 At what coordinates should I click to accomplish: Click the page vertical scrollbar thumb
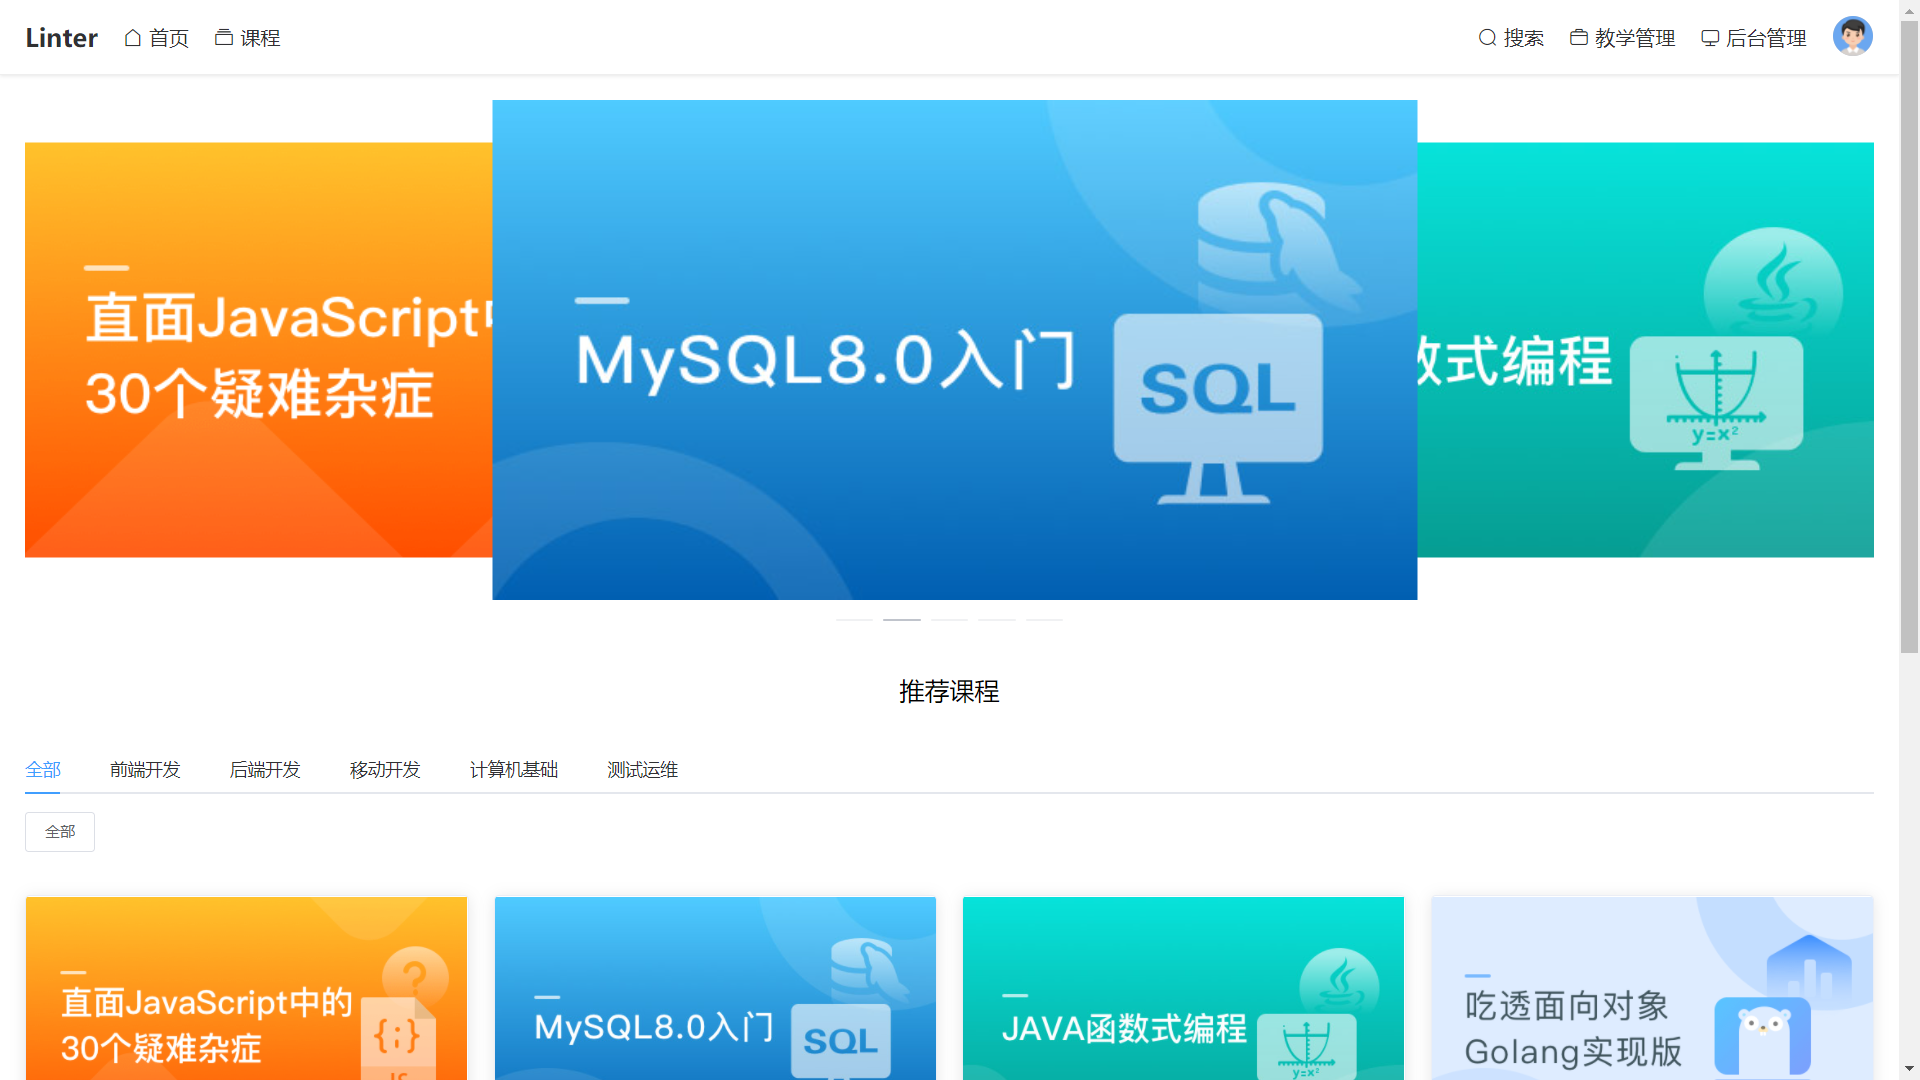(x=1909, y=335)
